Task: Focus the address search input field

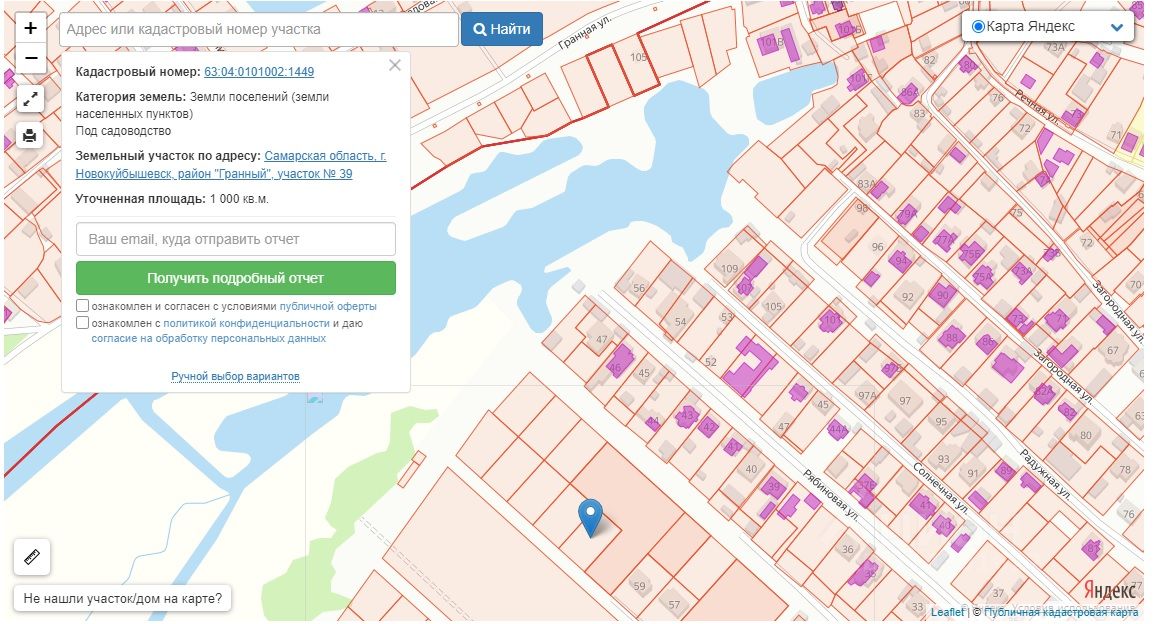Action: (x=259, y=30)
